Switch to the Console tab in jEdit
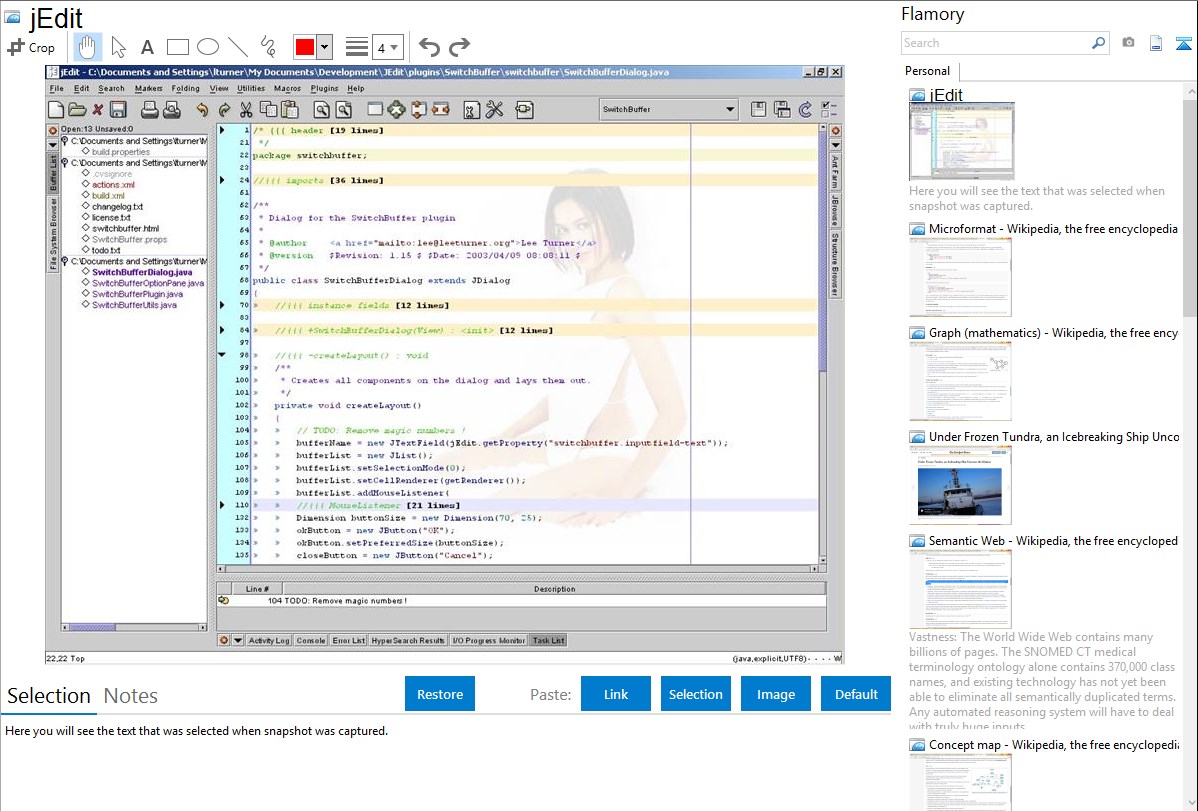The width and height of the screenshot is (1198, 811). (310, 641)
